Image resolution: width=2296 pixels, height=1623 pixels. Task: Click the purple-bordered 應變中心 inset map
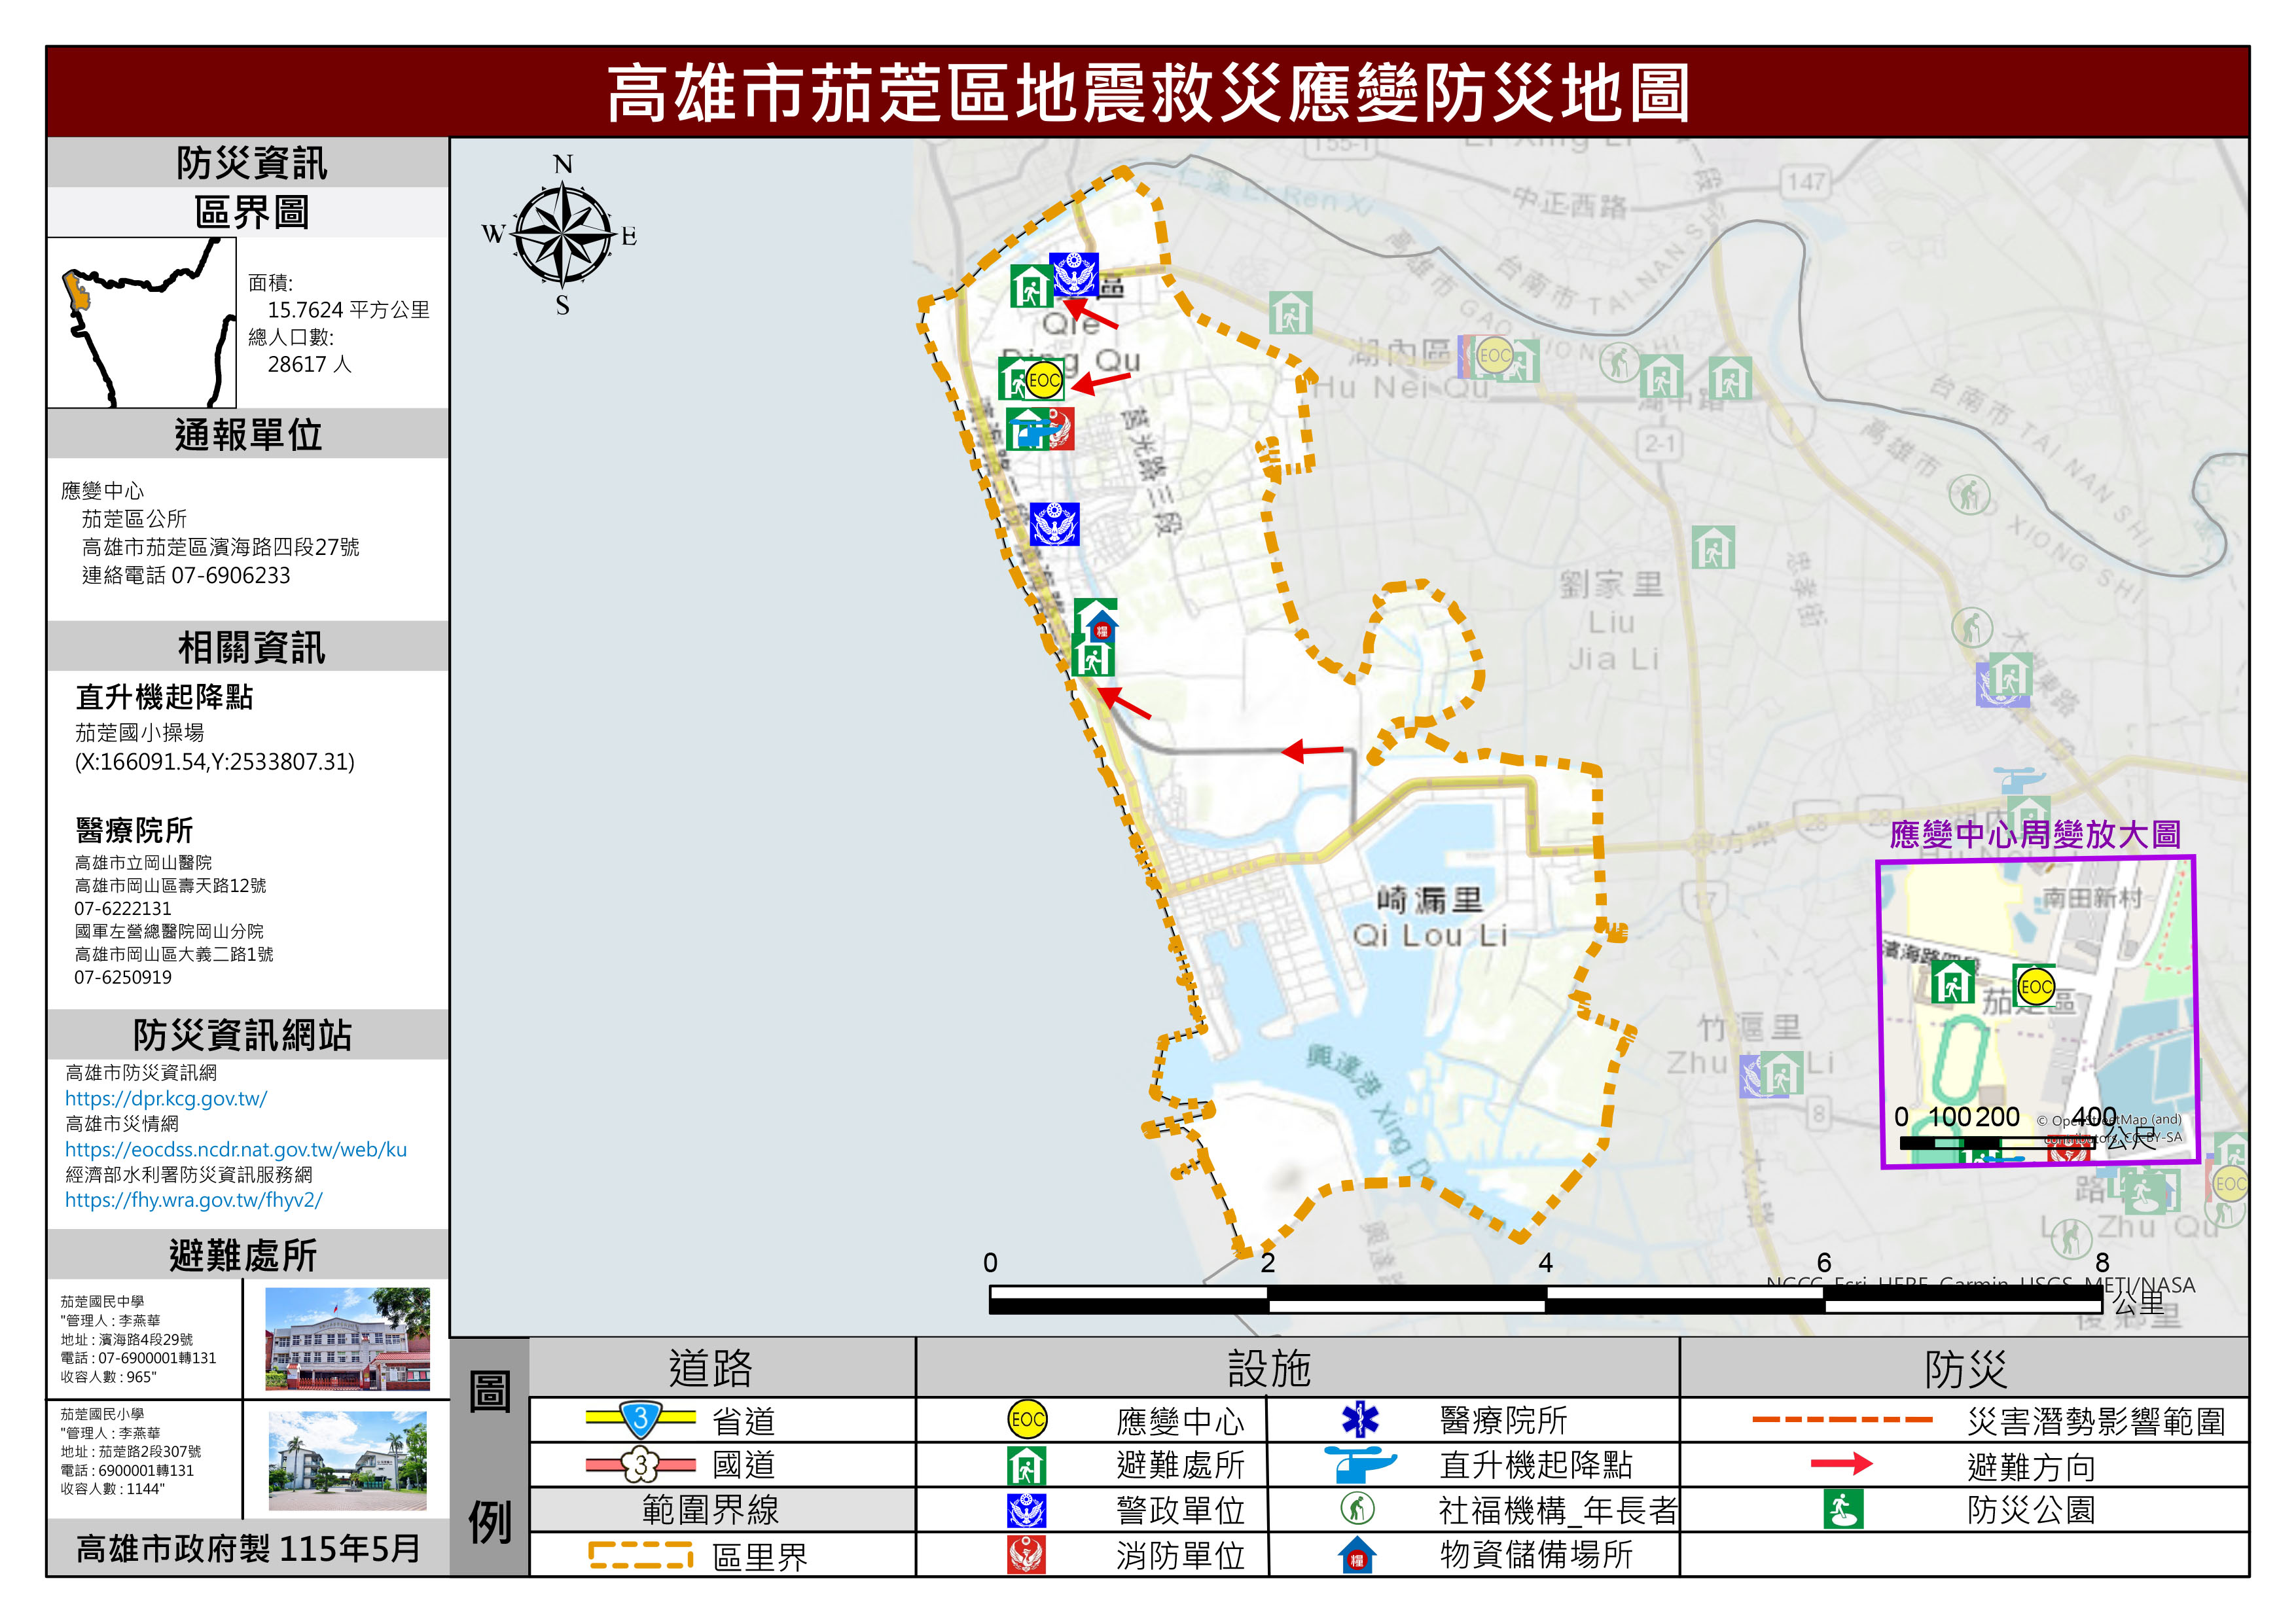[x=2037, y=1011]
